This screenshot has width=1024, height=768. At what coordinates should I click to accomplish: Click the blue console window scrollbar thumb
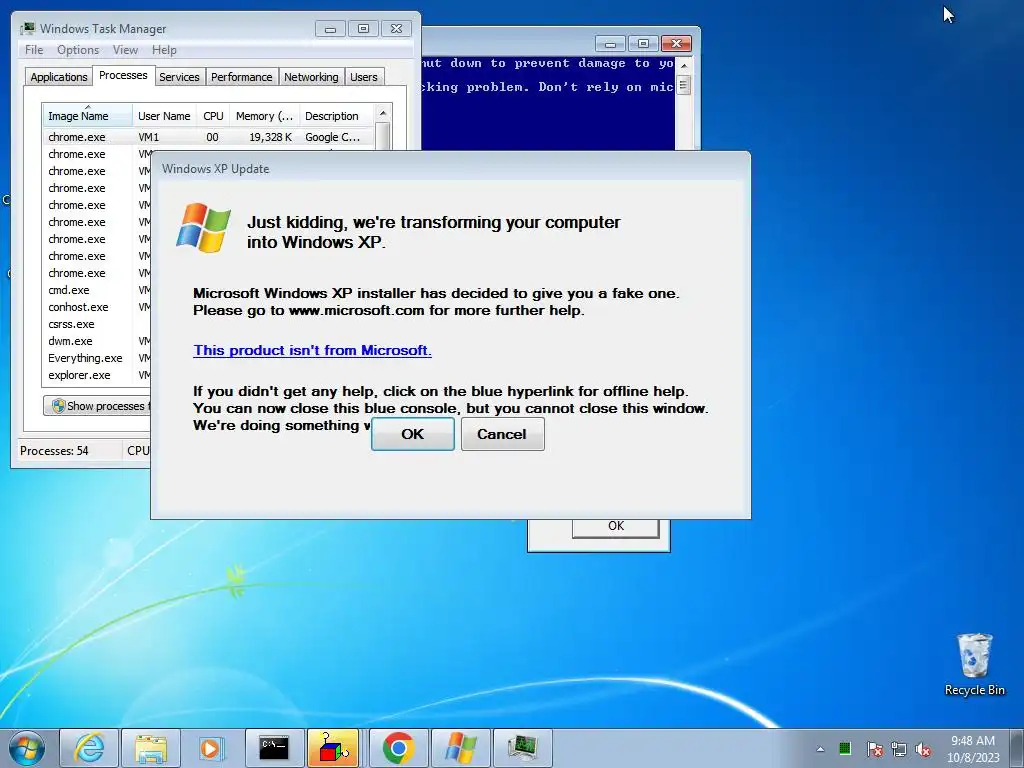click(x=683, y=85)
